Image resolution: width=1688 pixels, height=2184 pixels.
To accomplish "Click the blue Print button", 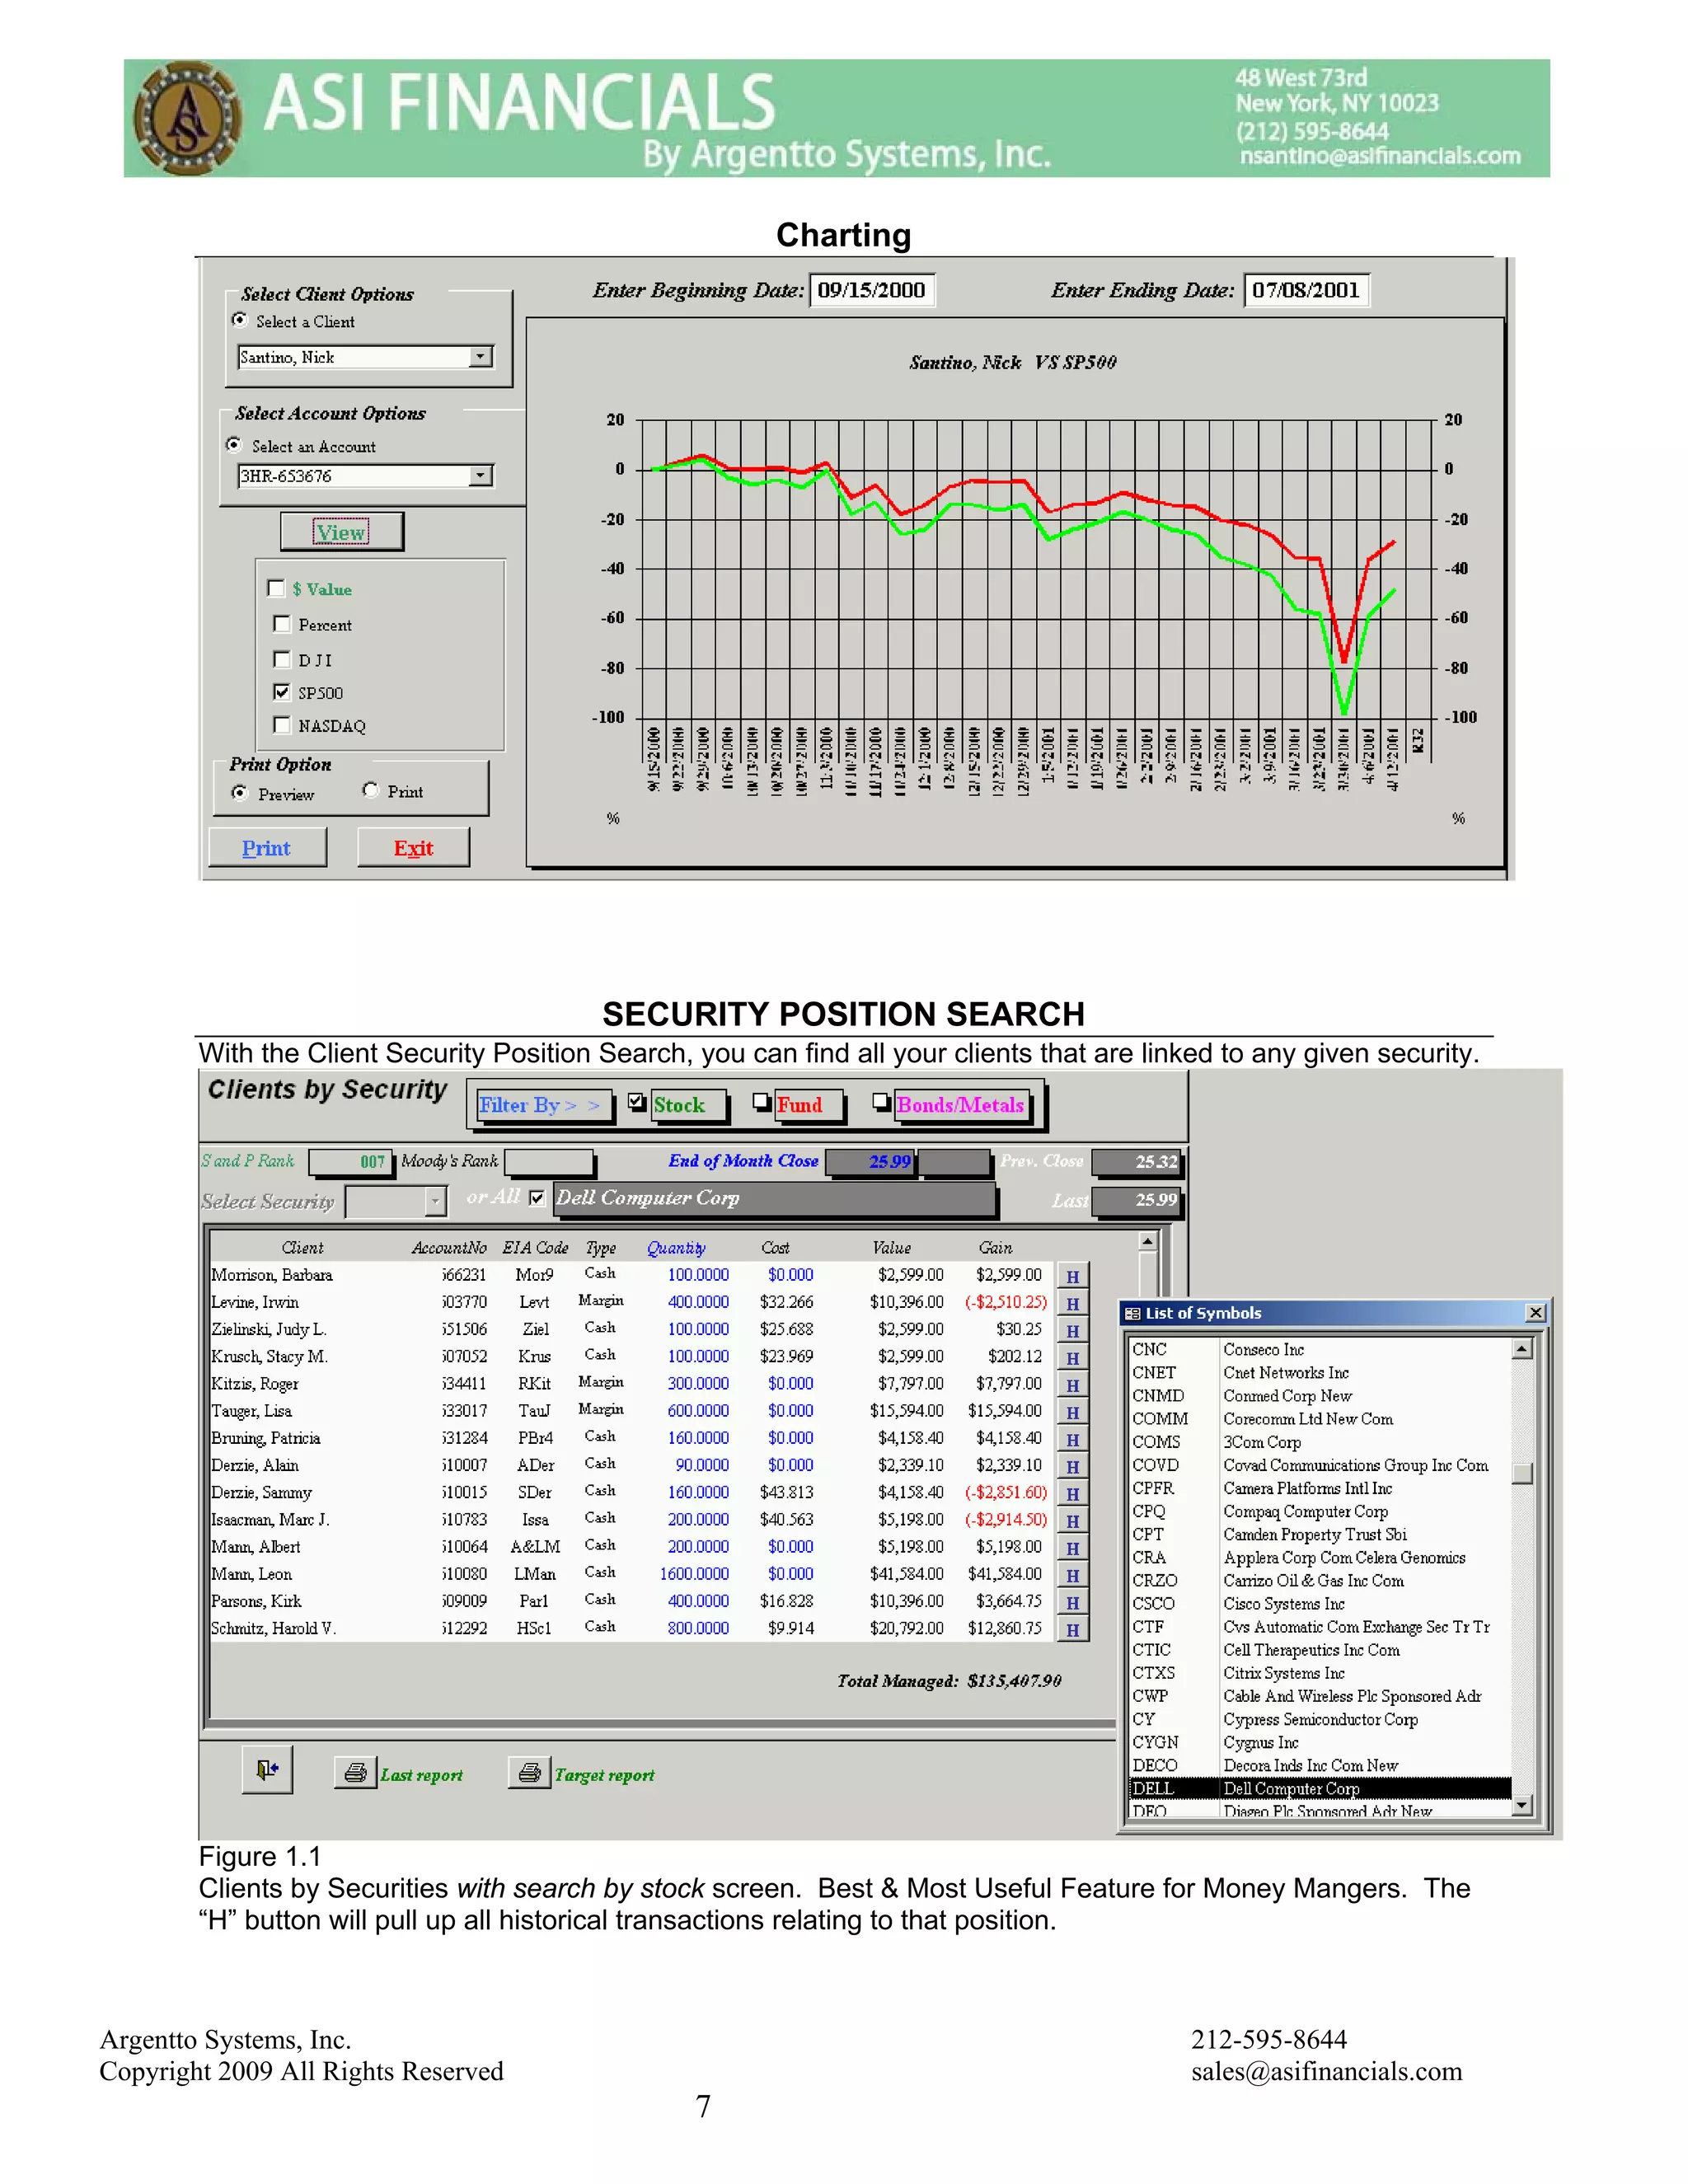I will (267, 848).
